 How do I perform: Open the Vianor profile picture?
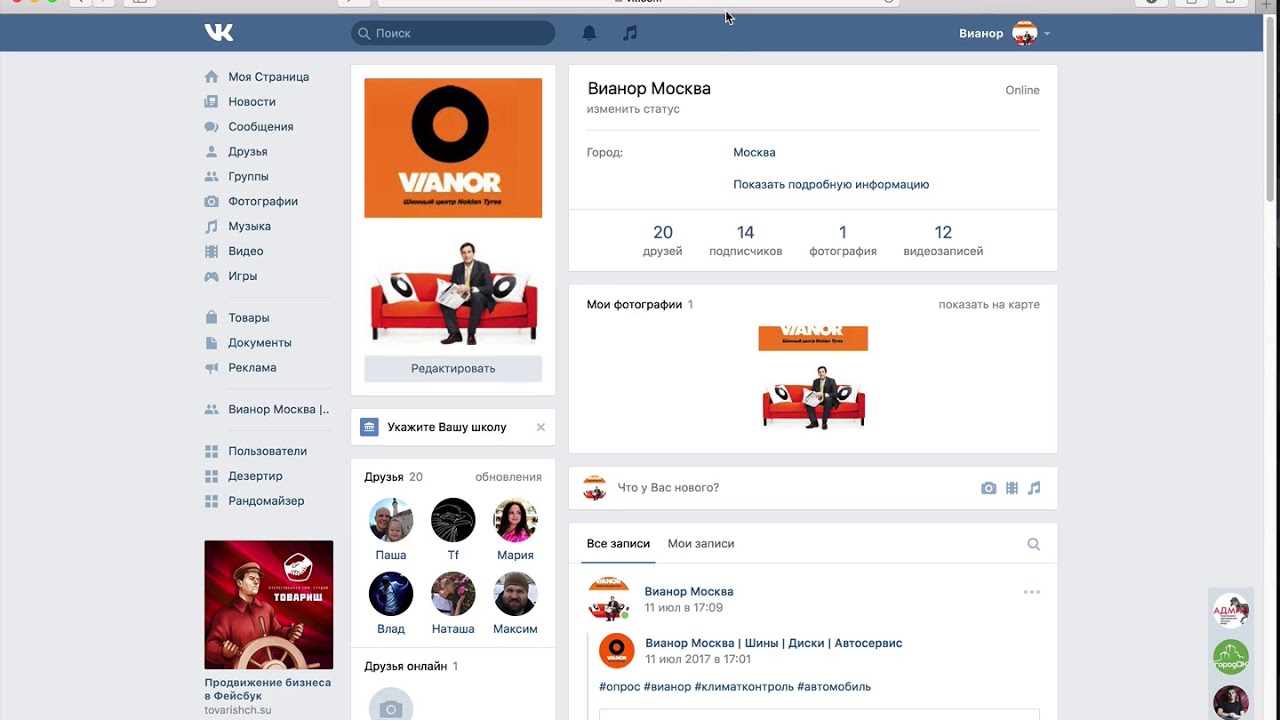(x=453, y=212)
